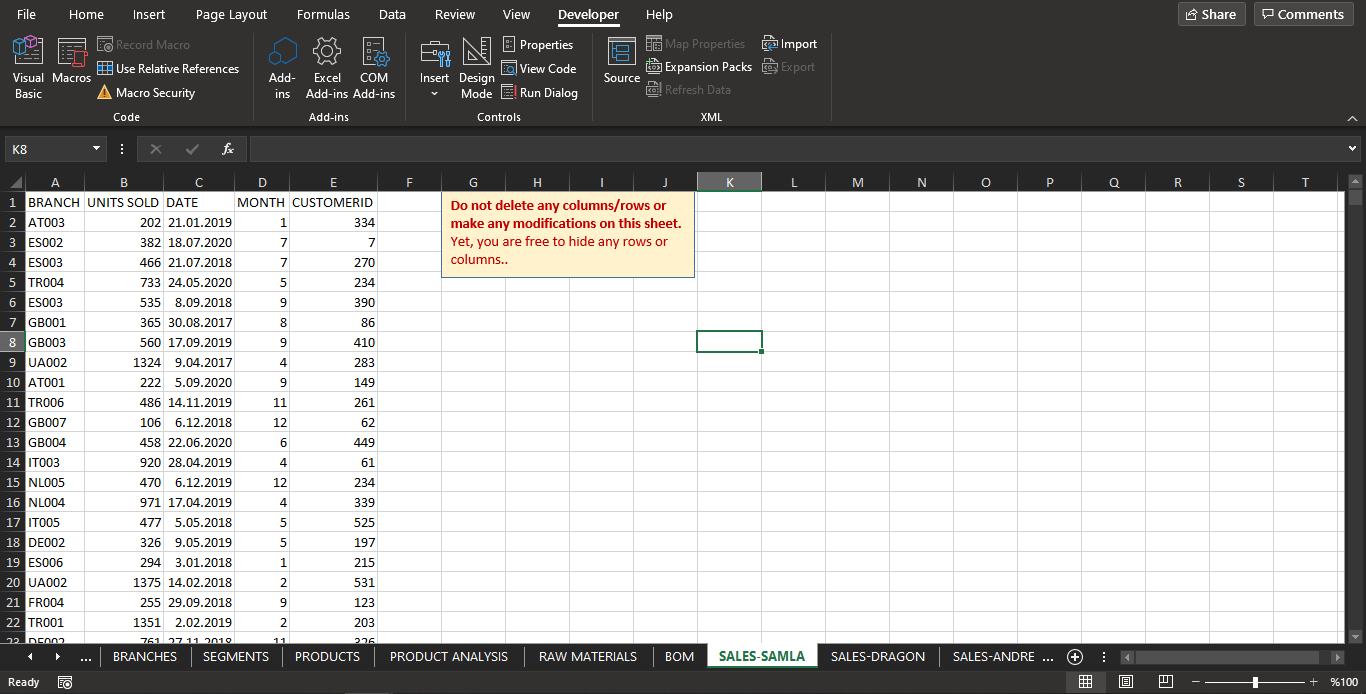Open Excel Add-ins
This screenshot has width=1366, height=694.
coord(327,67)
